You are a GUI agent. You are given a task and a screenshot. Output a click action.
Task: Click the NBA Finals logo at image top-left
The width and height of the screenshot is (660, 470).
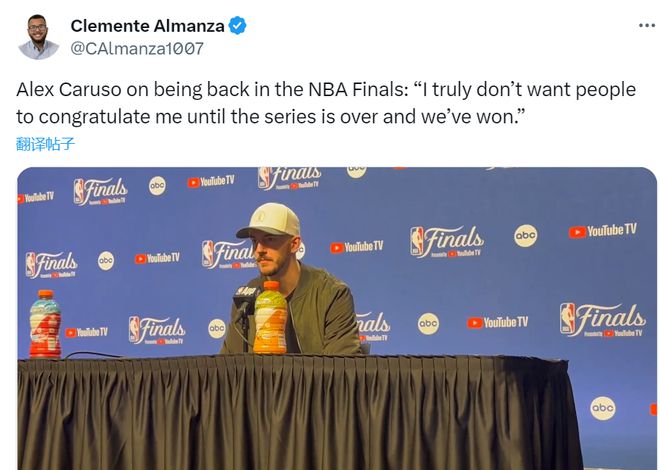(x=100, y=190)
